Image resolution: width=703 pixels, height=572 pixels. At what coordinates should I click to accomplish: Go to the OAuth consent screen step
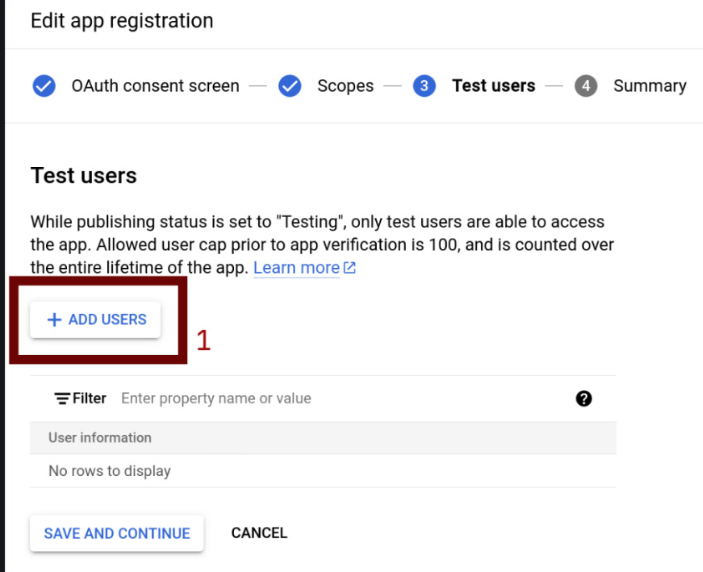point(155,86)
